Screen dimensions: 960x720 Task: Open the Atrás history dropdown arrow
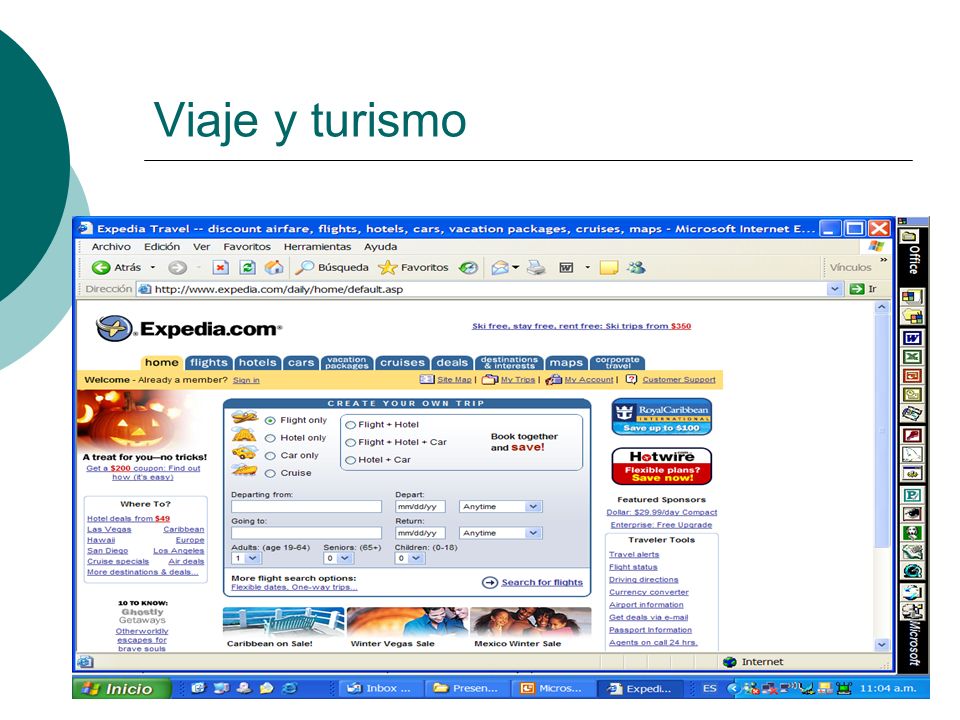pyautogui.click(x=152, y=268)
